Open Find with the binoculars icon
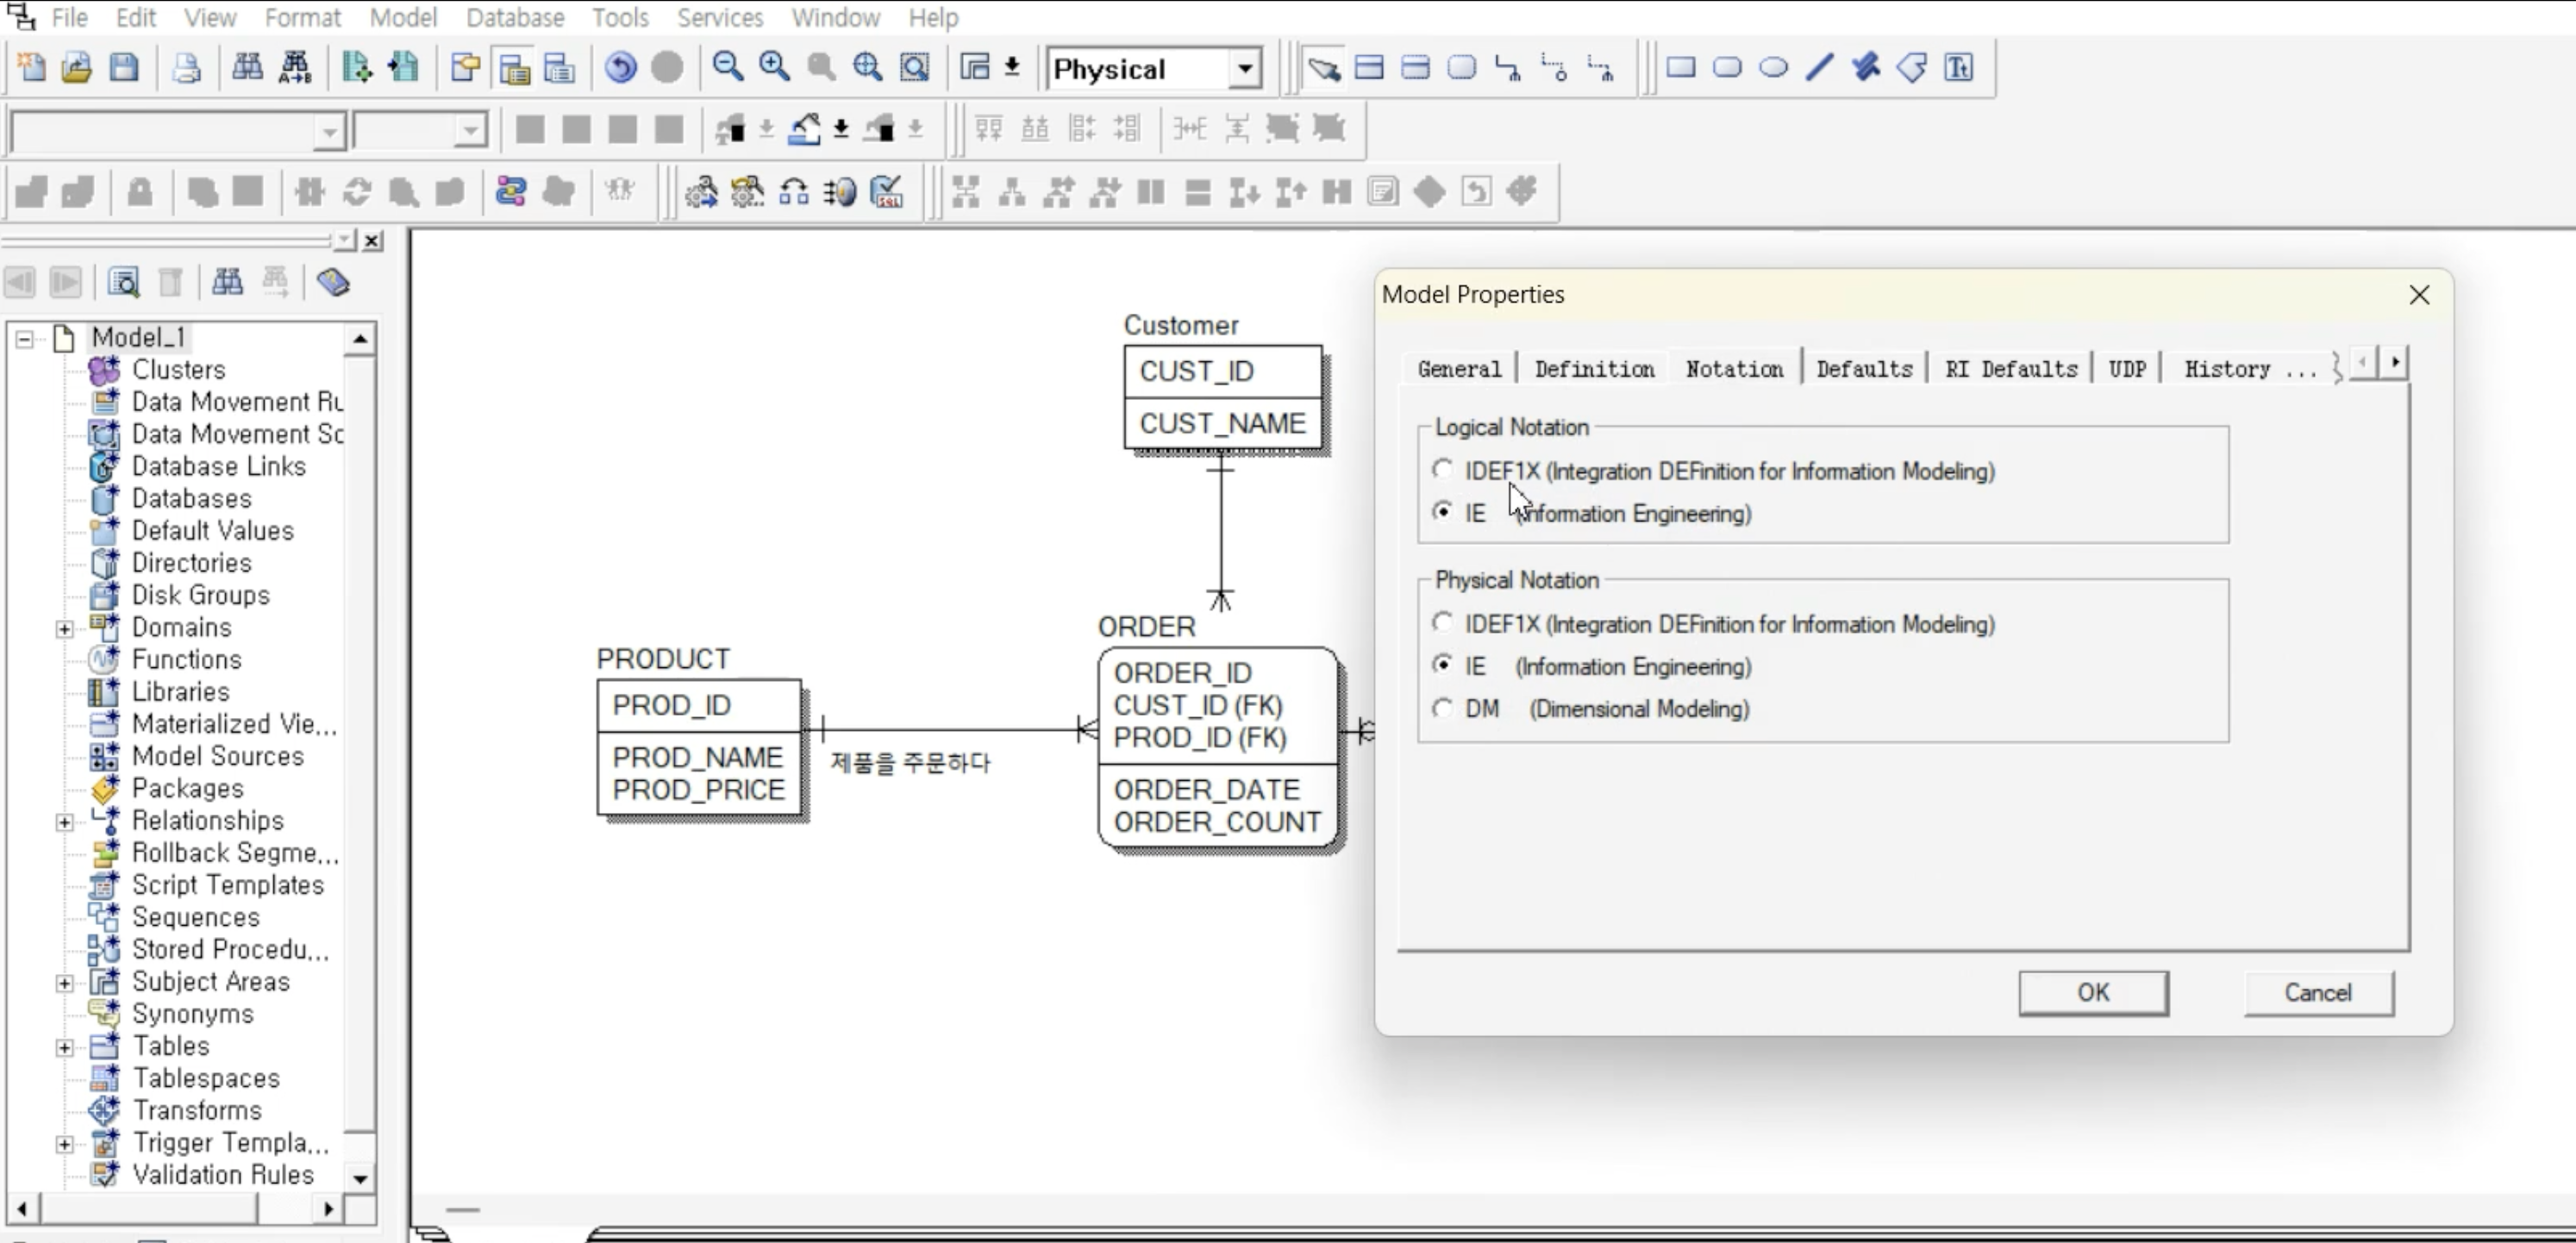This screenshot has height=1243, width=2576. point(247,68)
